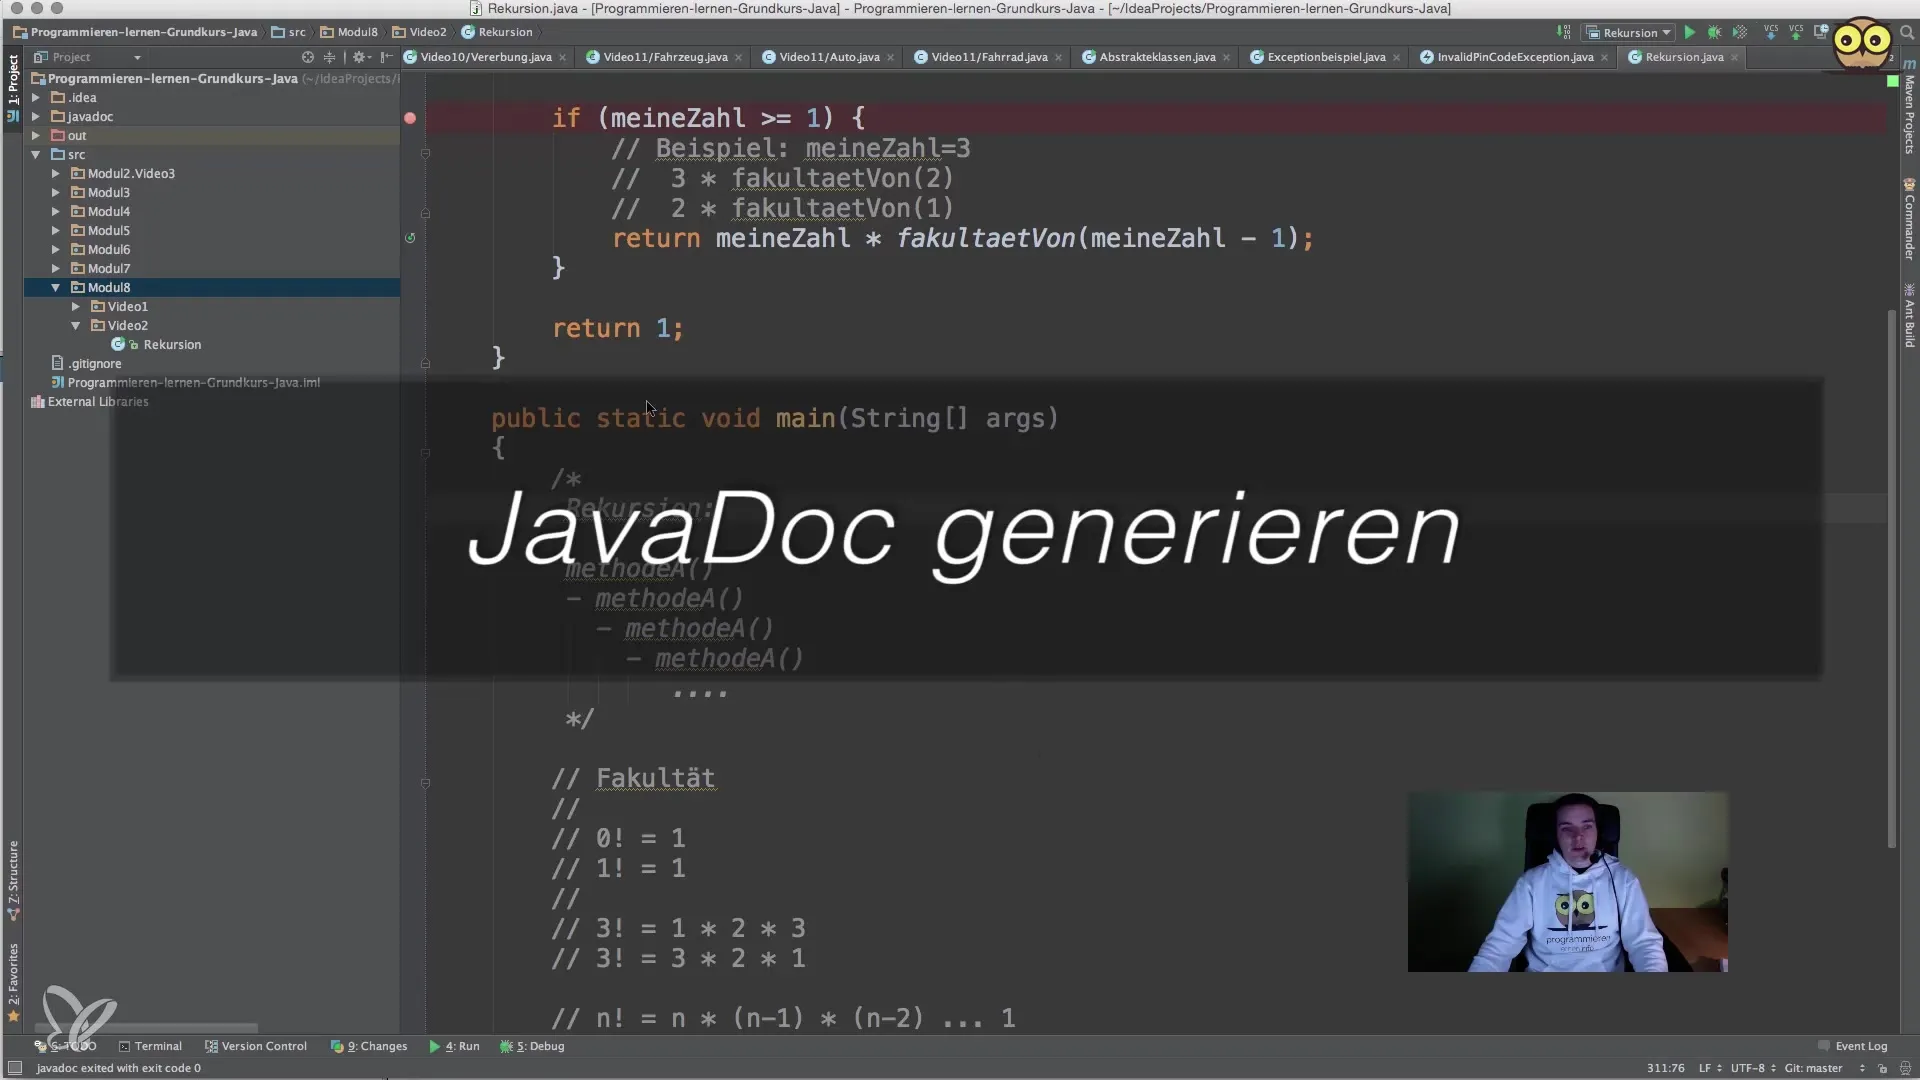This screenshot has width=1920, height=1080.
Task: Click the 311:76 caret position in the status bar
Action: click(x=1666, y=1068)
